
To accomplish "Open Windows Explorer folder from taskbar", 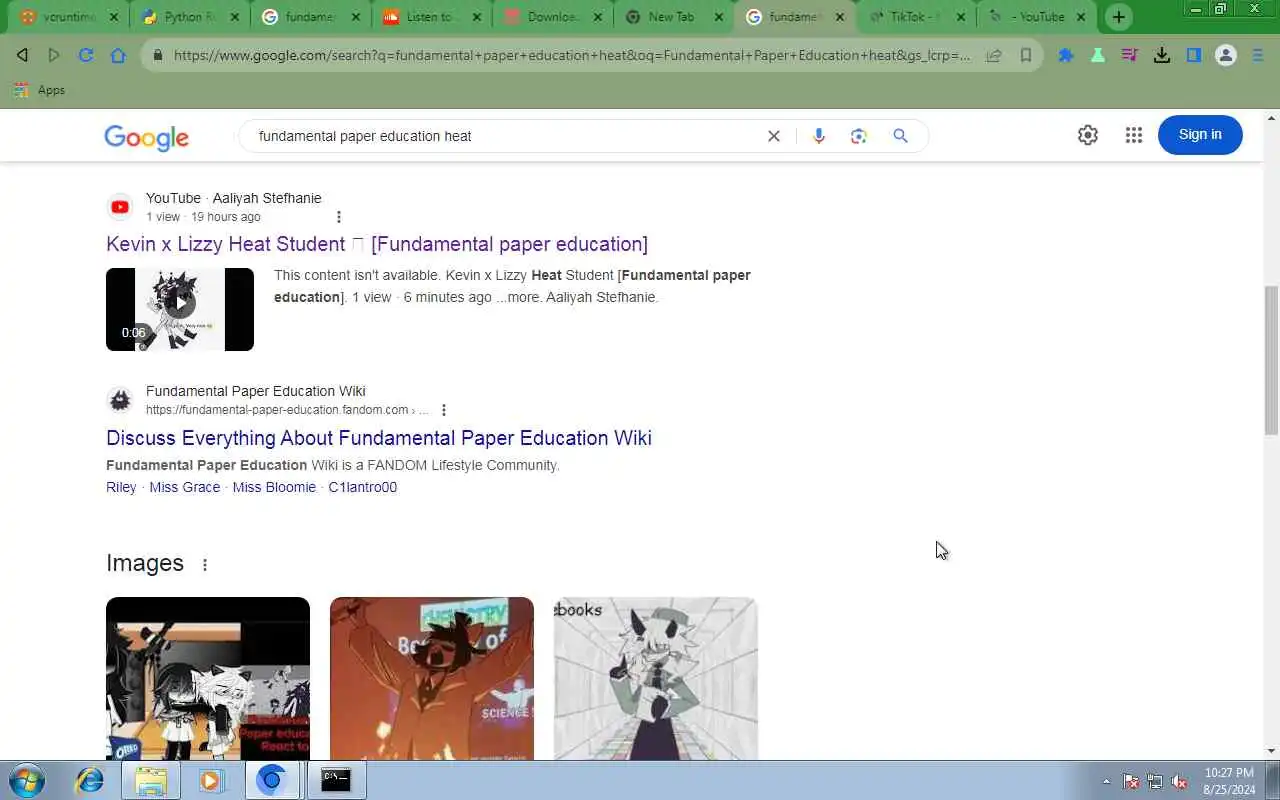I will pyautogui.click(x=151, y=780).
